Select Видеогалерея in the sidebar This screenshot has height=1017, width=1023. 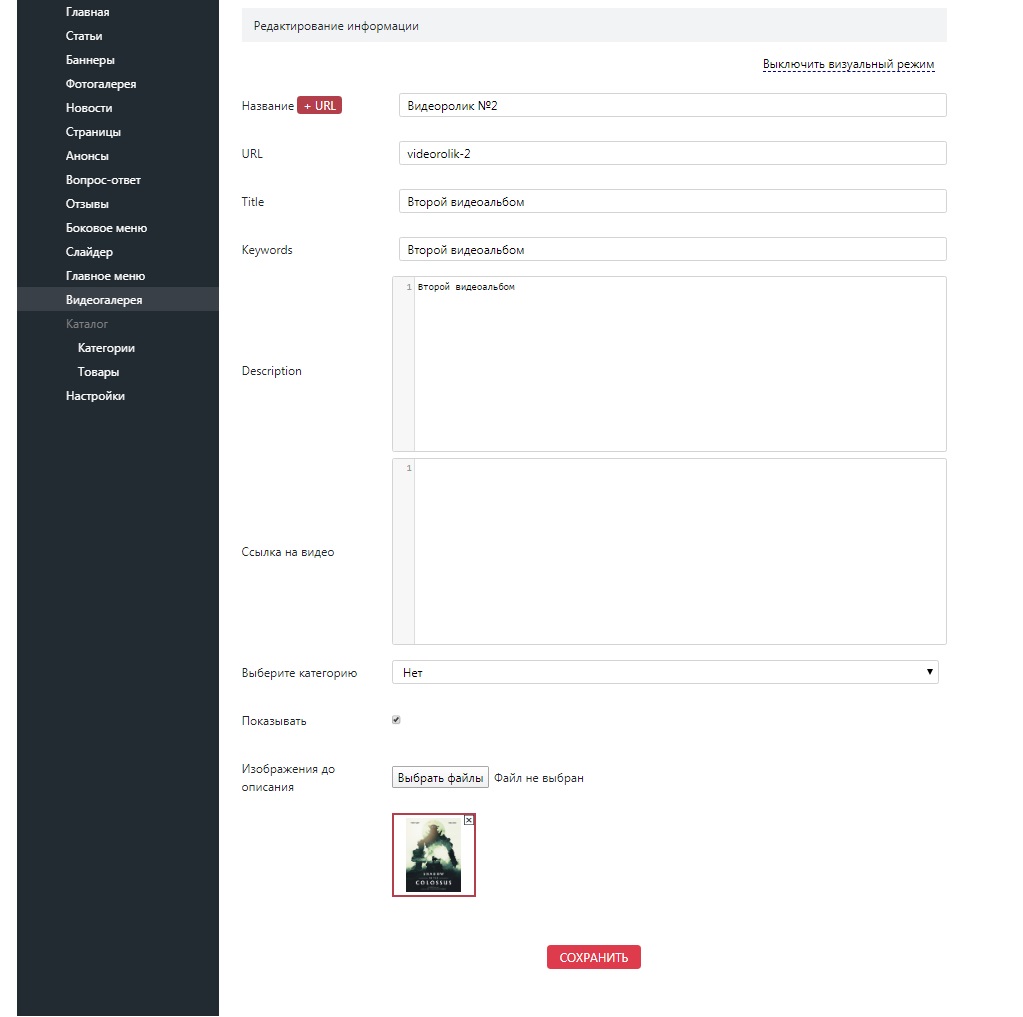[104, 300]
